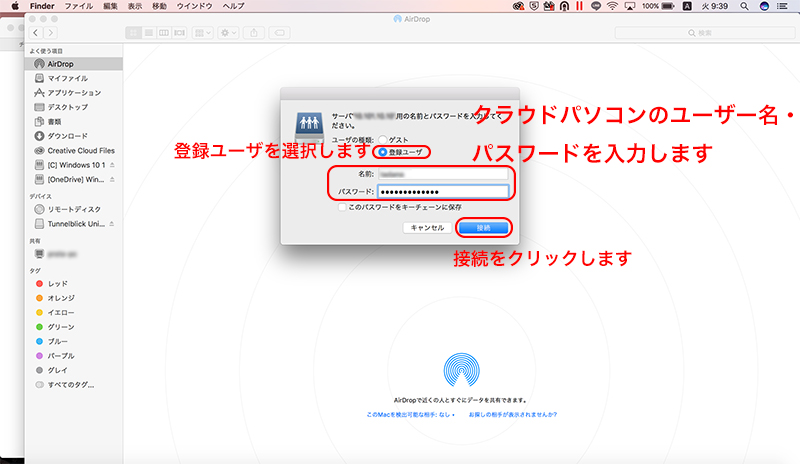Click the パスワード input field
The height and width of the screenshot is (464, 800).
point(443,192)
